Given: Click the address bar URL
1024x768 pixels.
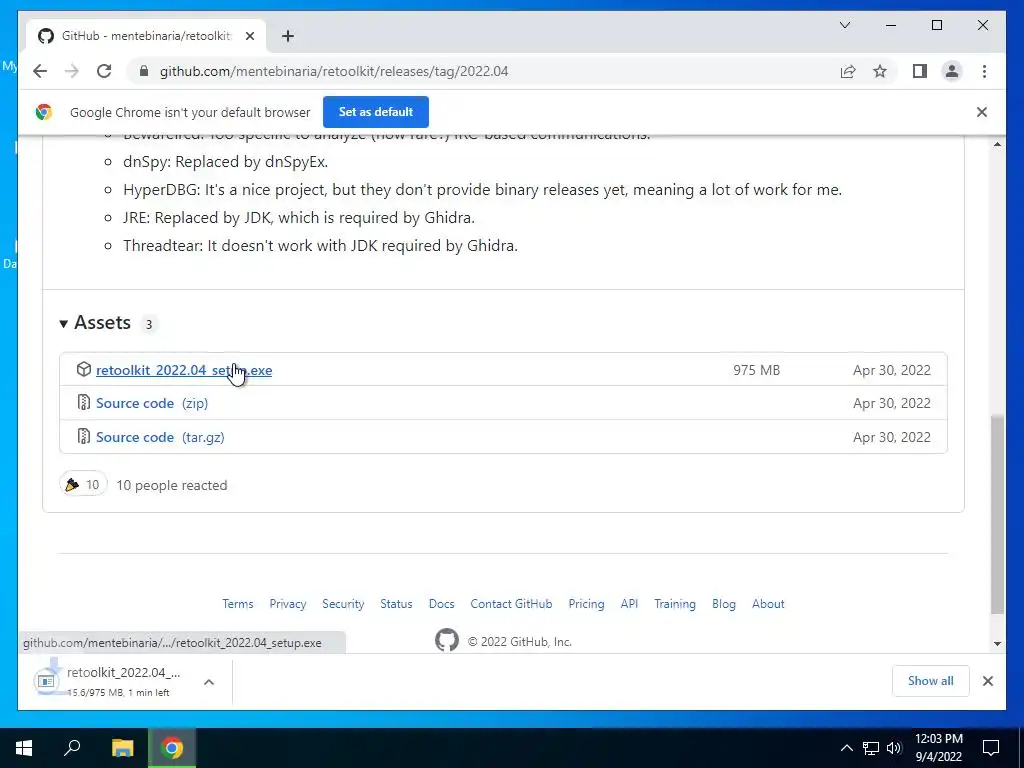Looking at the screenshot, I should coord(334,71).
